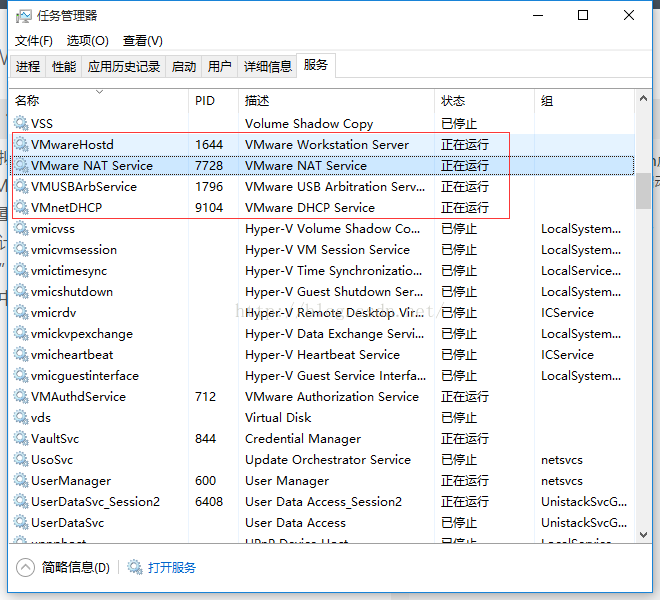Click the UsoSvc gear icon
Image resolution: width=660 pixels, height=600 pixels.
click(x=21, y=459)
